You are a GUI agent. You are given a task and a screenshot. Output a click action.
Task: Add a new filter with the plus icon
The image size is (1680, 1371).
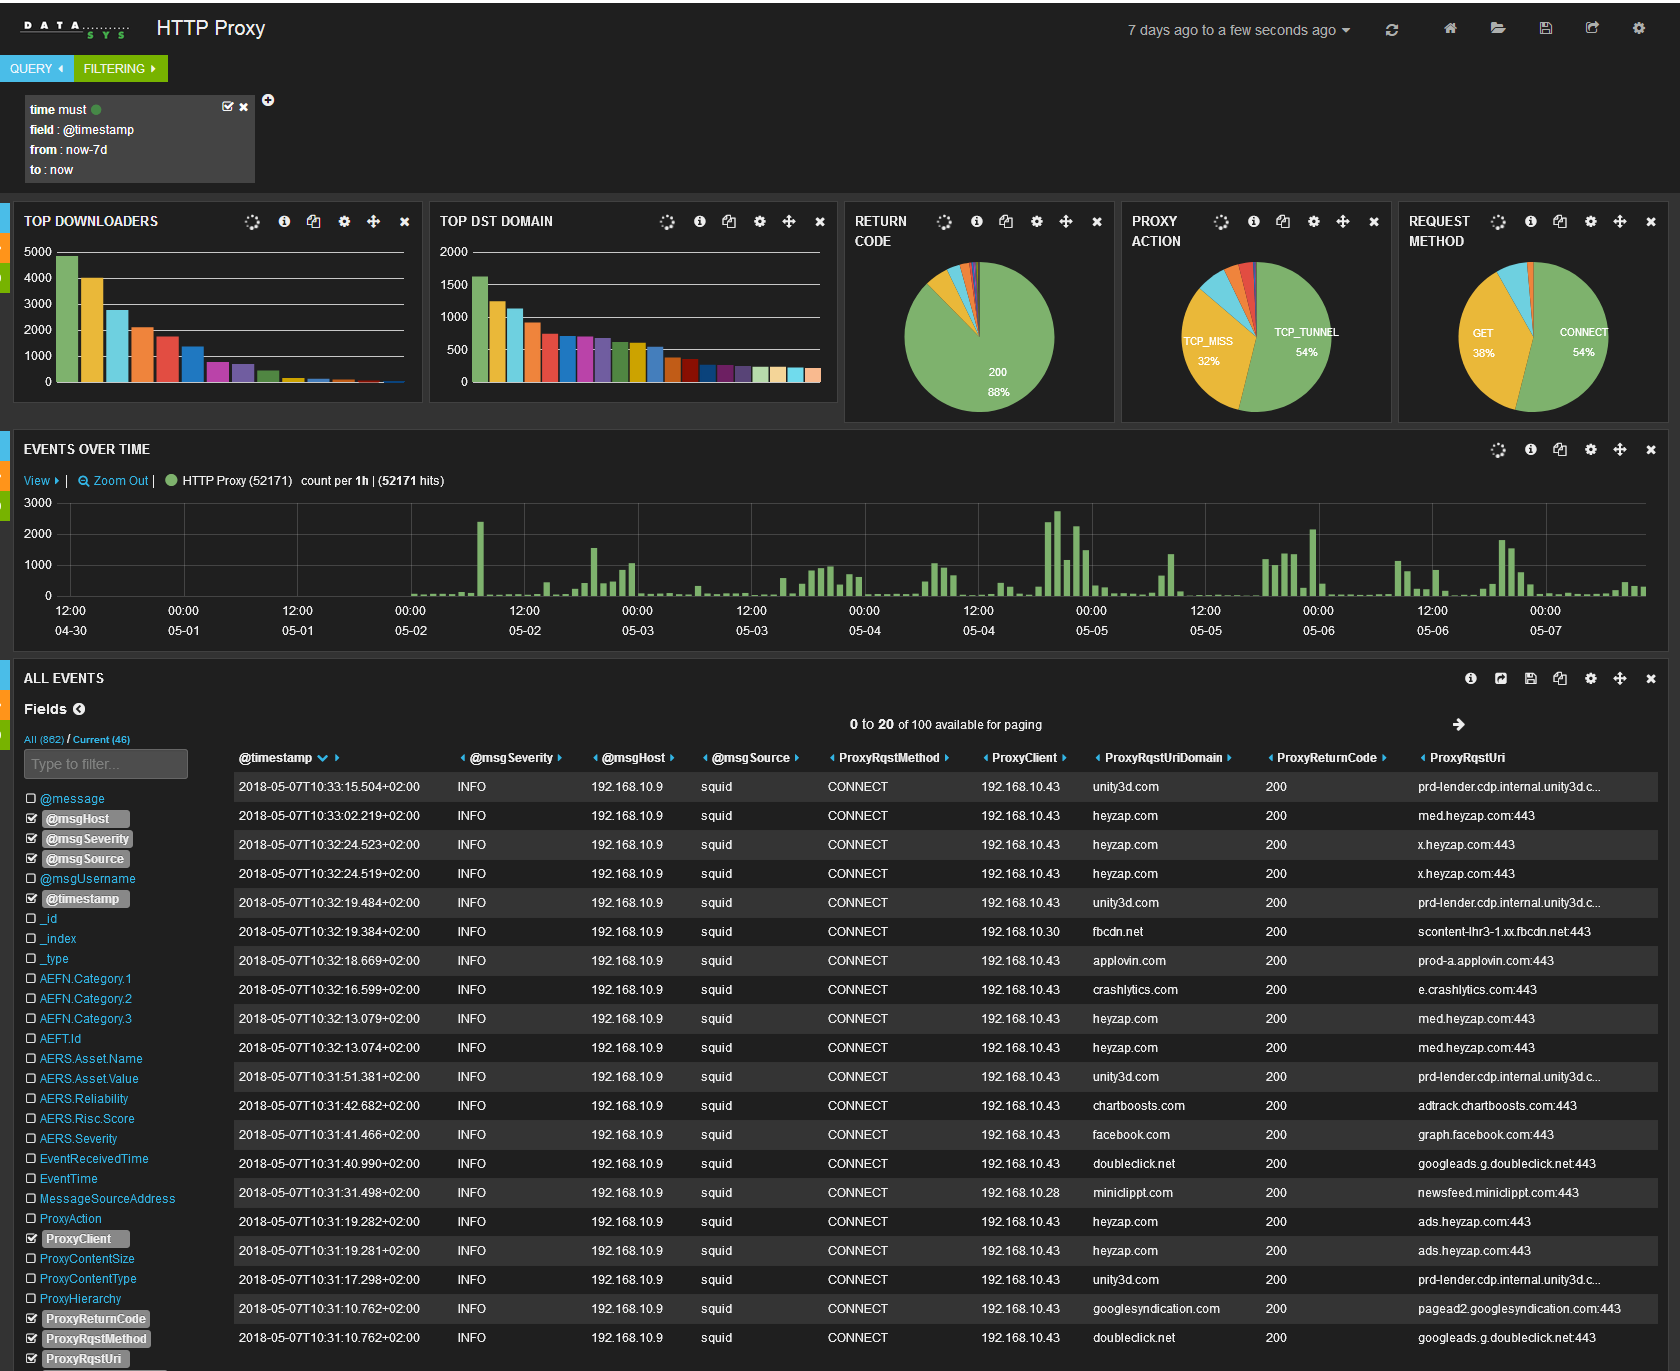[268, 100]
